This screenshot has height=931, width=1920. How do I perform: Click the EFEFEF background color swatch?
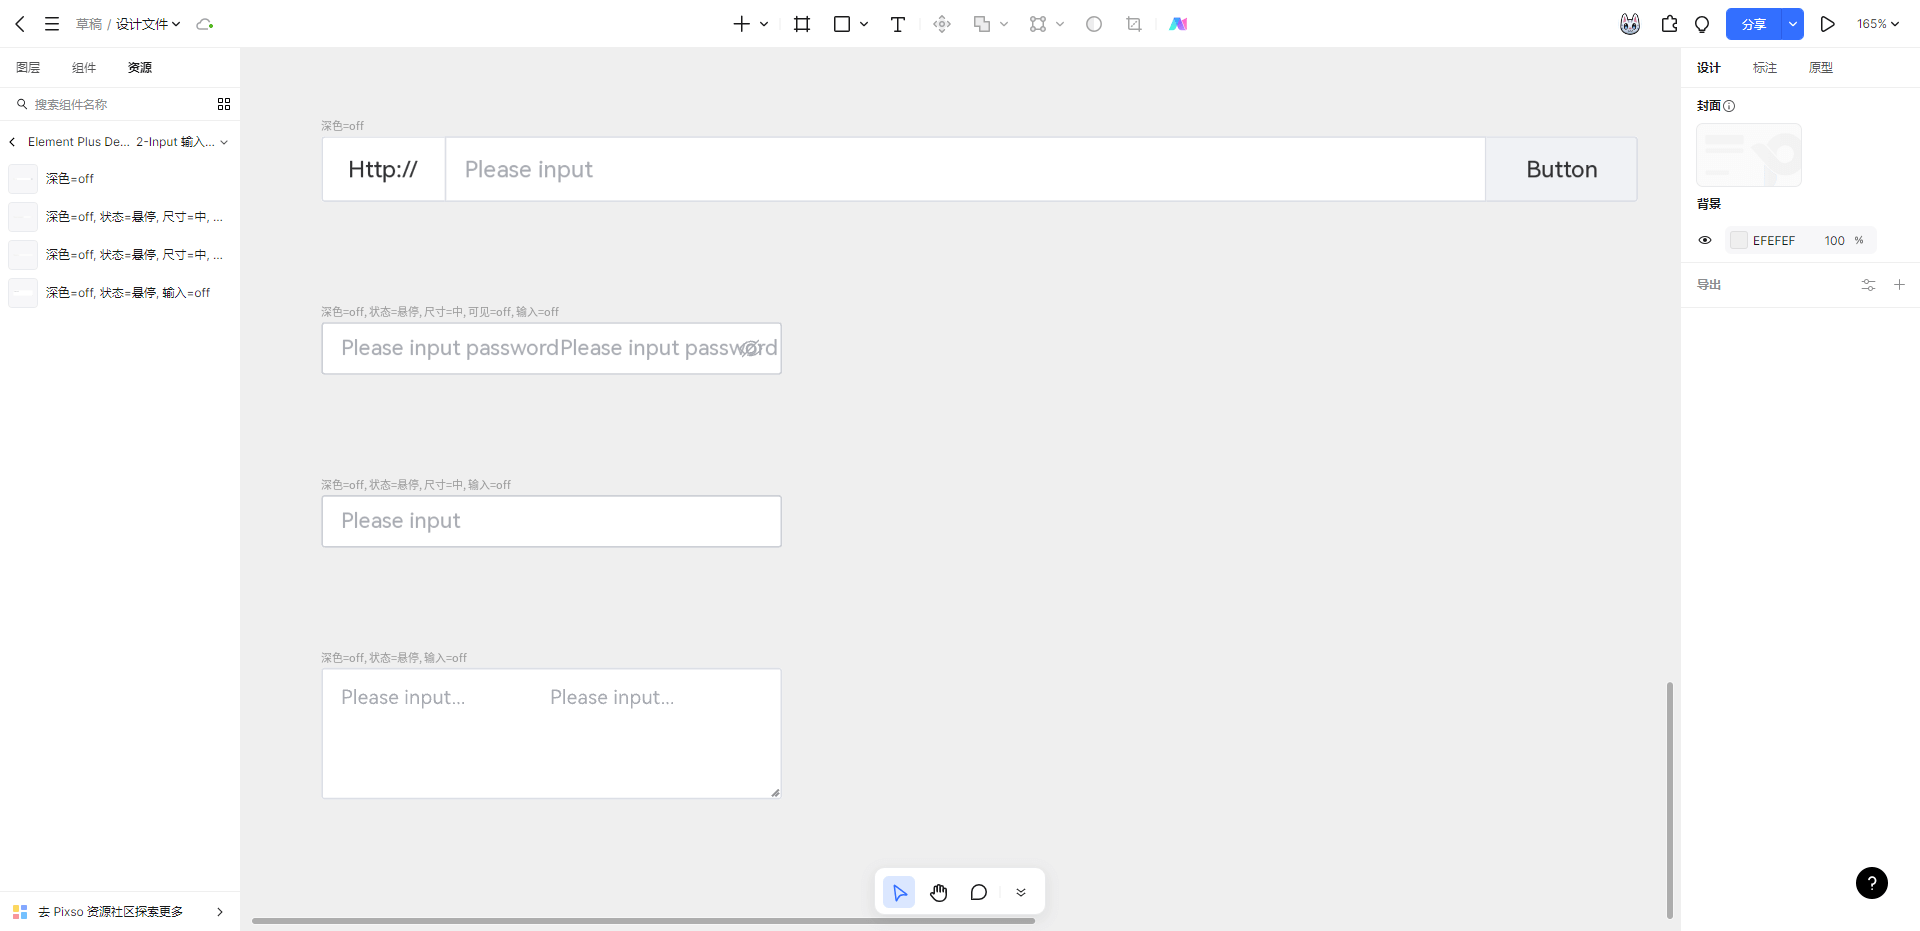[x=1739, y=240]
